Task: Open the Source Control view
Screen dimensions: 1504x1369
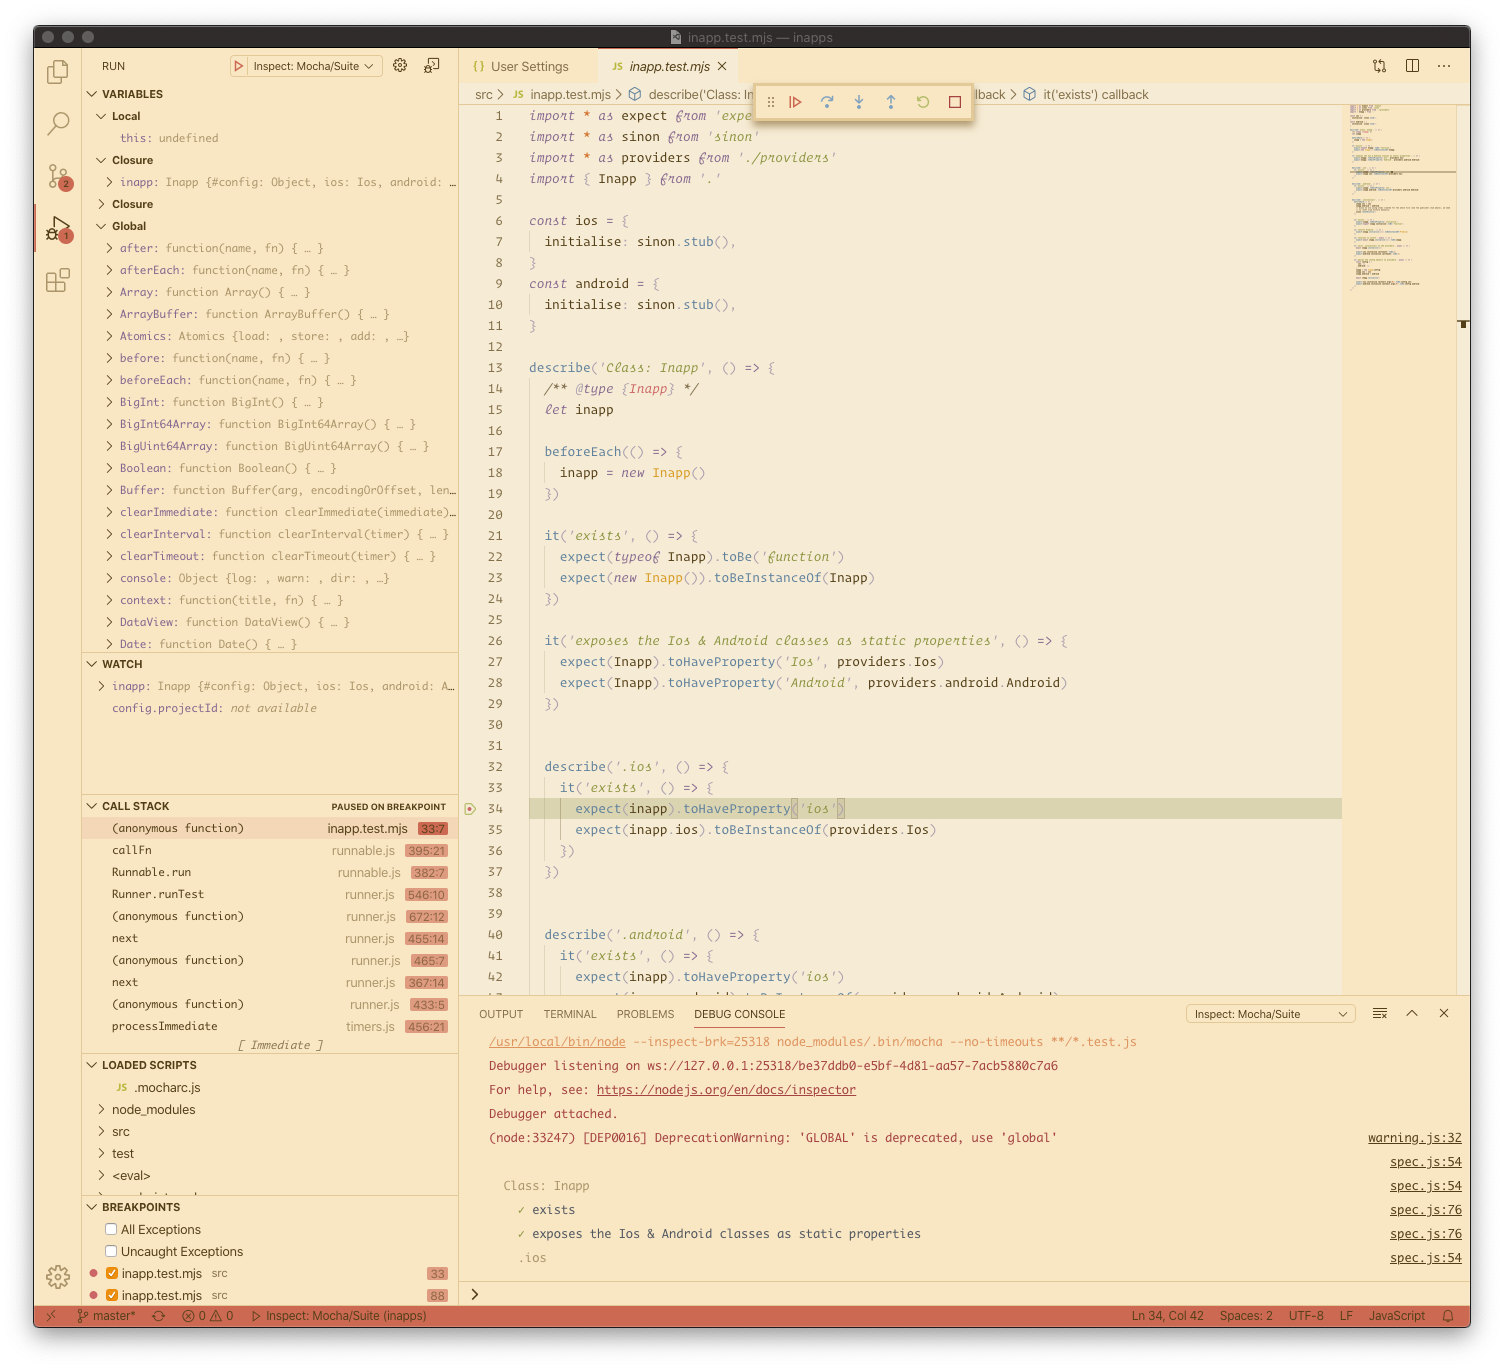Action: 58,177
